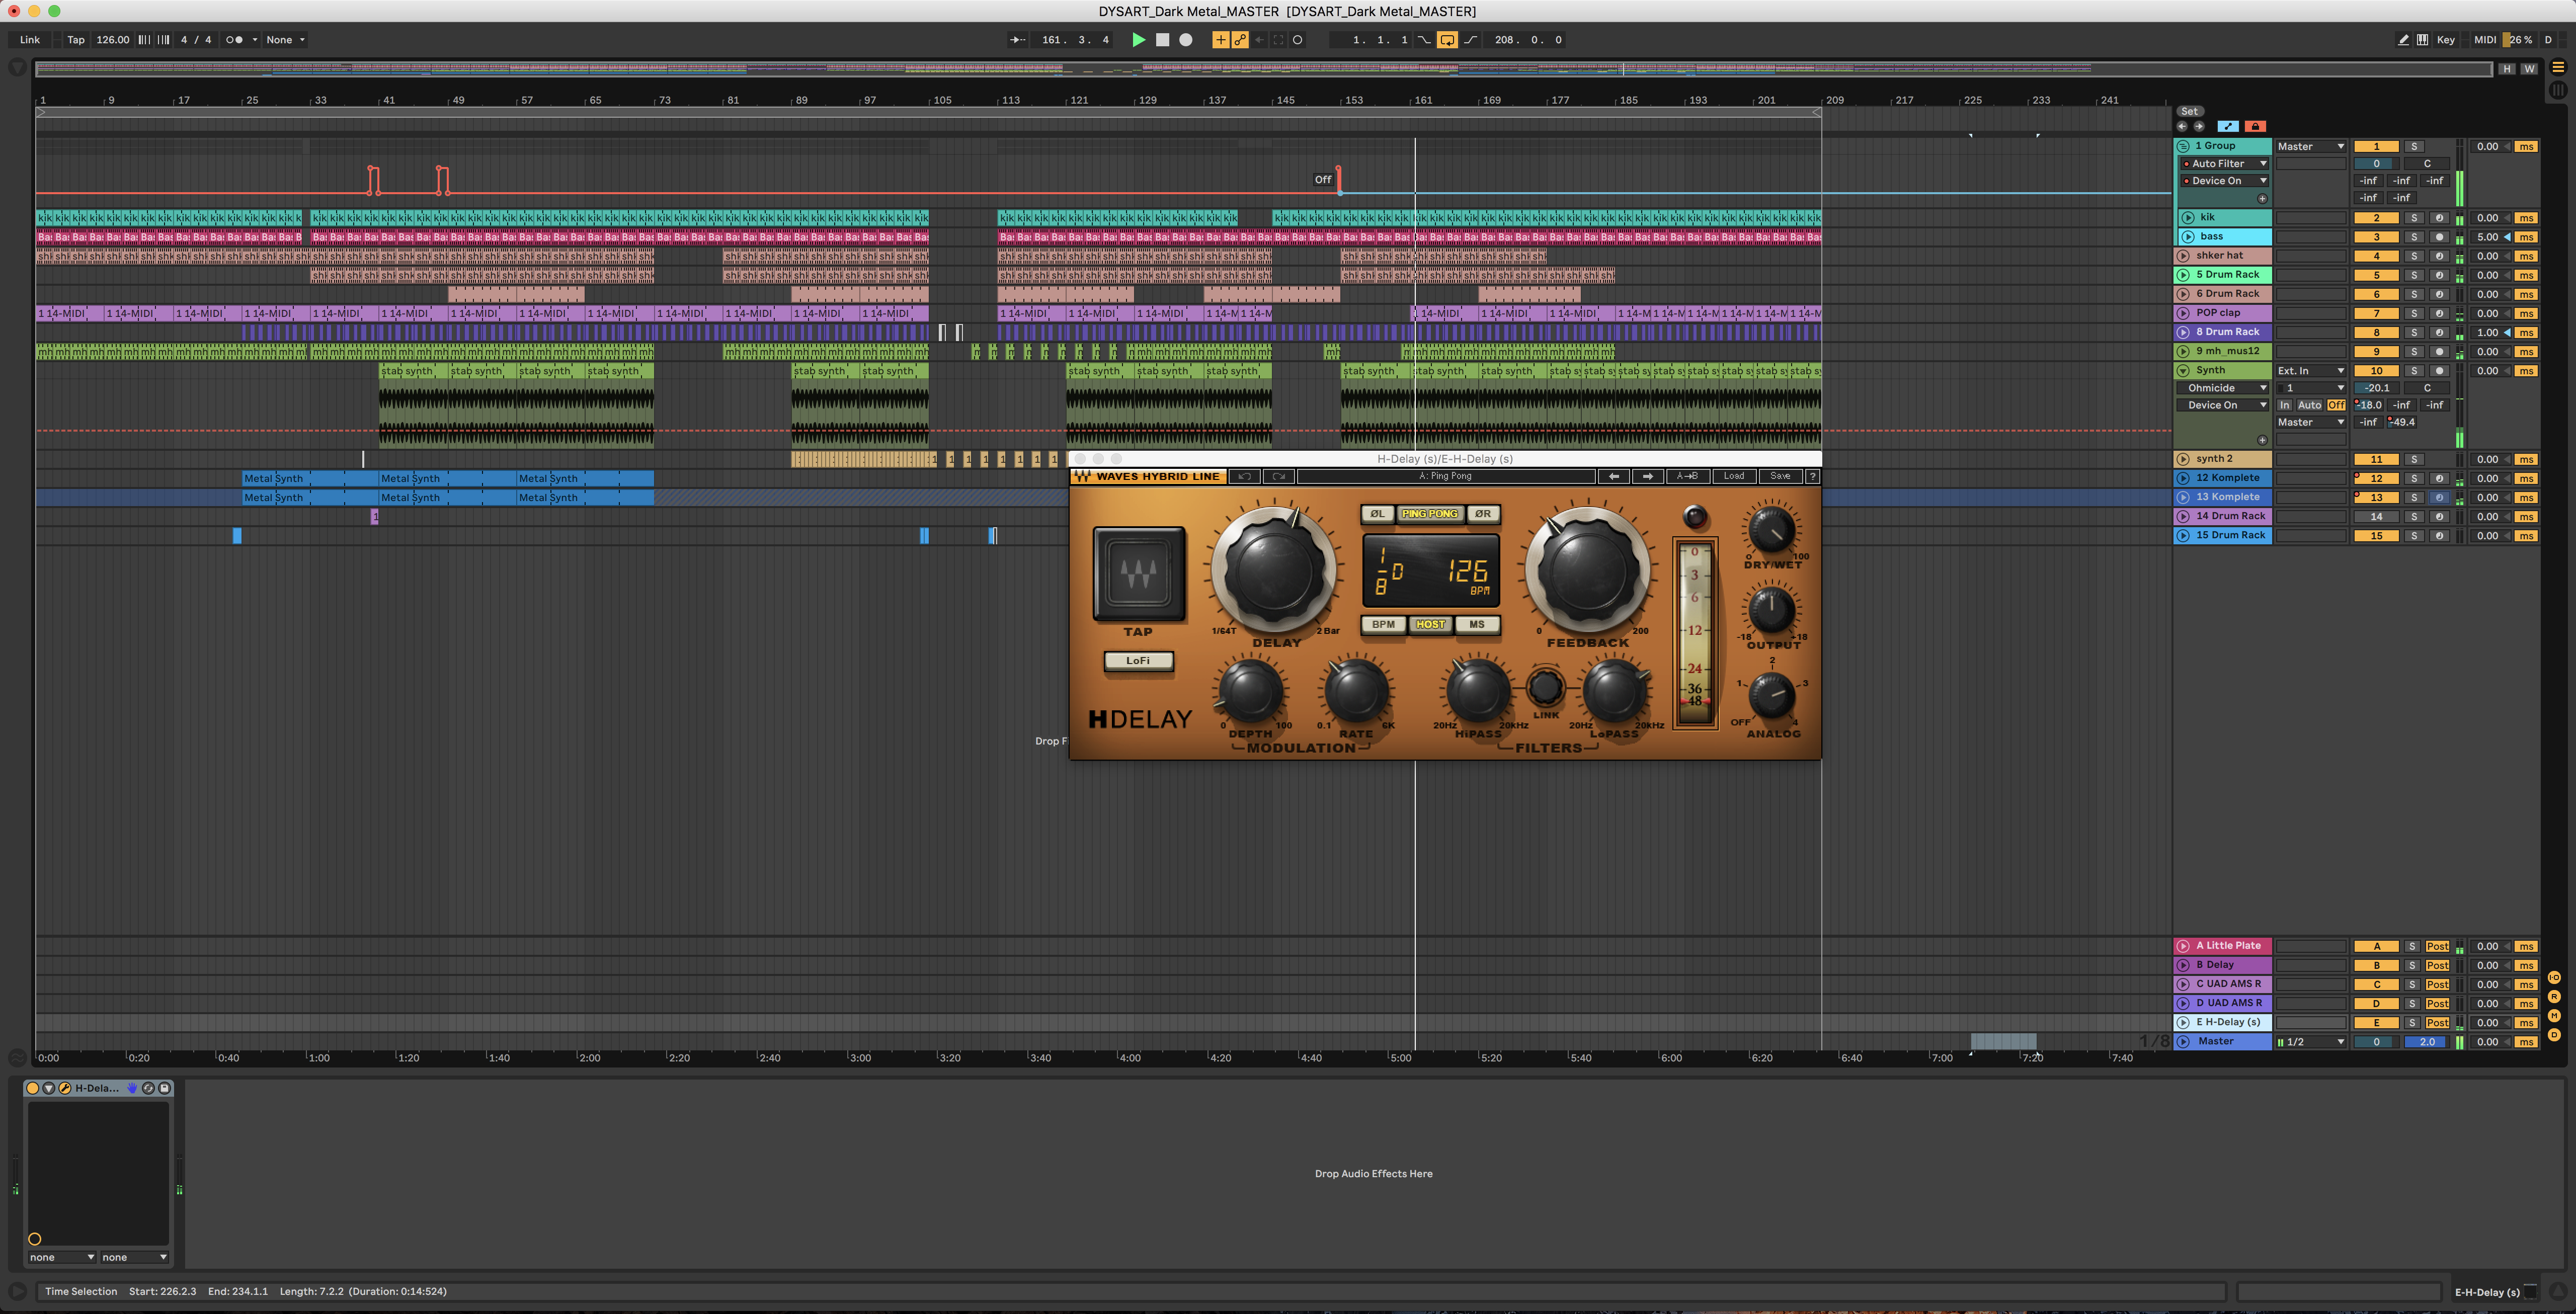2576x1314 pixels.
Task: Click the H-Delay undo arrow icon
Action: pyautogui.click(x=1244, y=477)
